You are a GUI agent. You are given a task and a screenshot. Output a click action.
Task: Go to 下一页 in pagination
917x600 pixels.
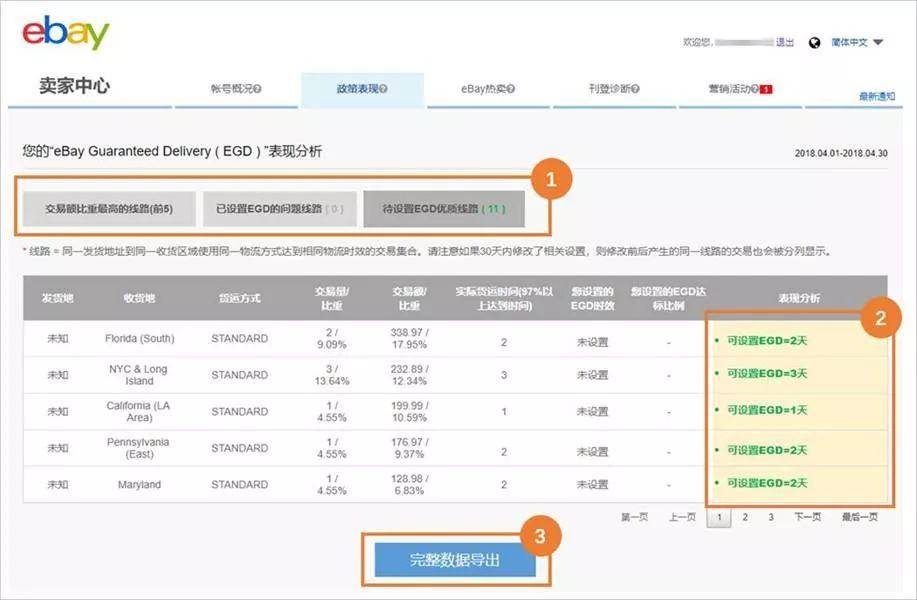click(x=808, y=517)
